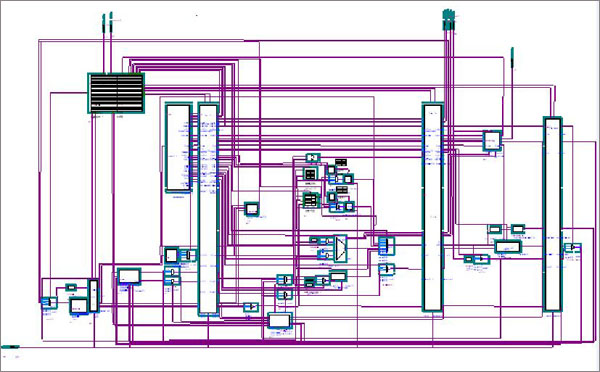The width and height of the screenshot is (600, 372).
Task: Click the triangular ALU symbol in the center
Action: [x=340, y=248]
